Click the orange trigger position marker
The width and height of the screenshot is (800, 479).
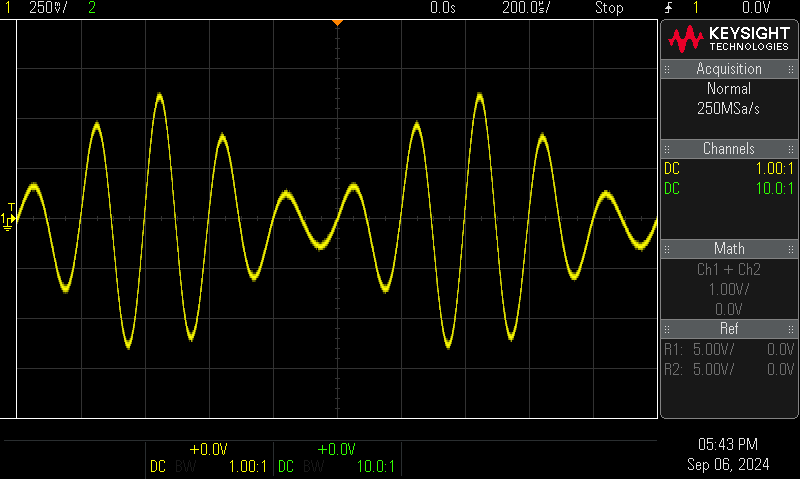click(x=337, y=22)
